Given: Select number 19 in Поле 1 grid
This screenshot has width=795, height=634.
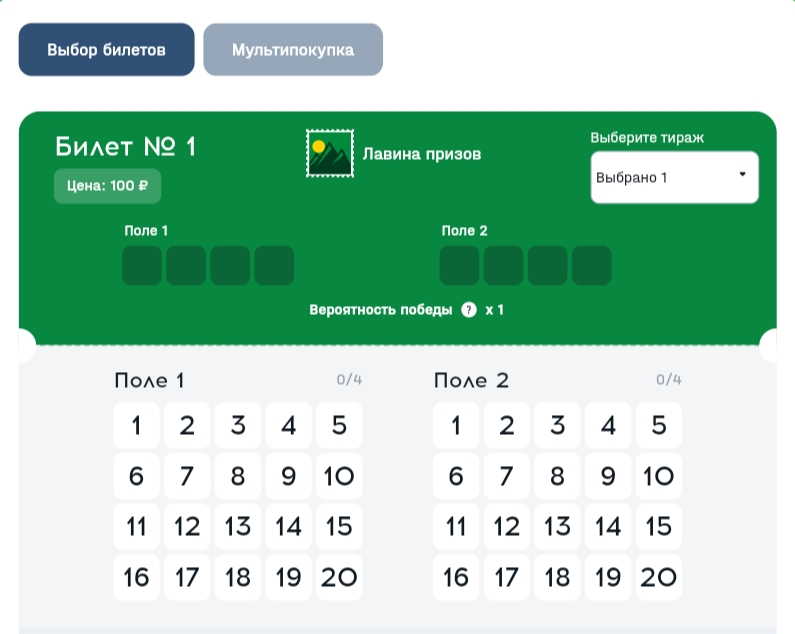Looking at the screenshot, I should [x=288, y=577].
